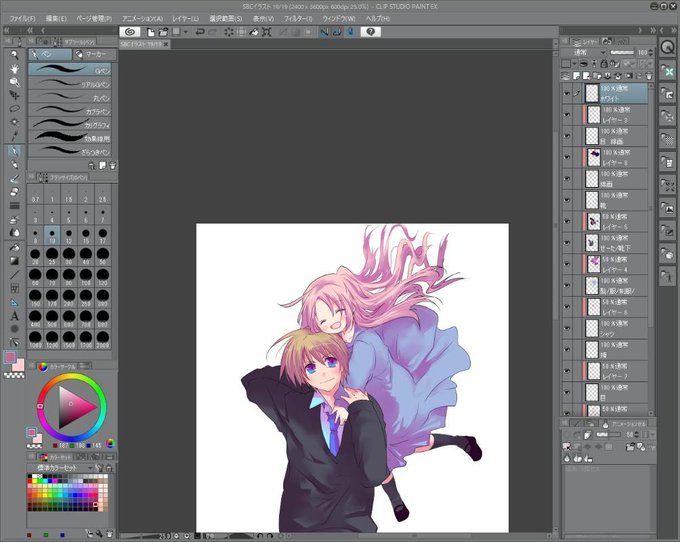Create a new file from toolbar
This screenshot has width=680, height=542.
150,32
